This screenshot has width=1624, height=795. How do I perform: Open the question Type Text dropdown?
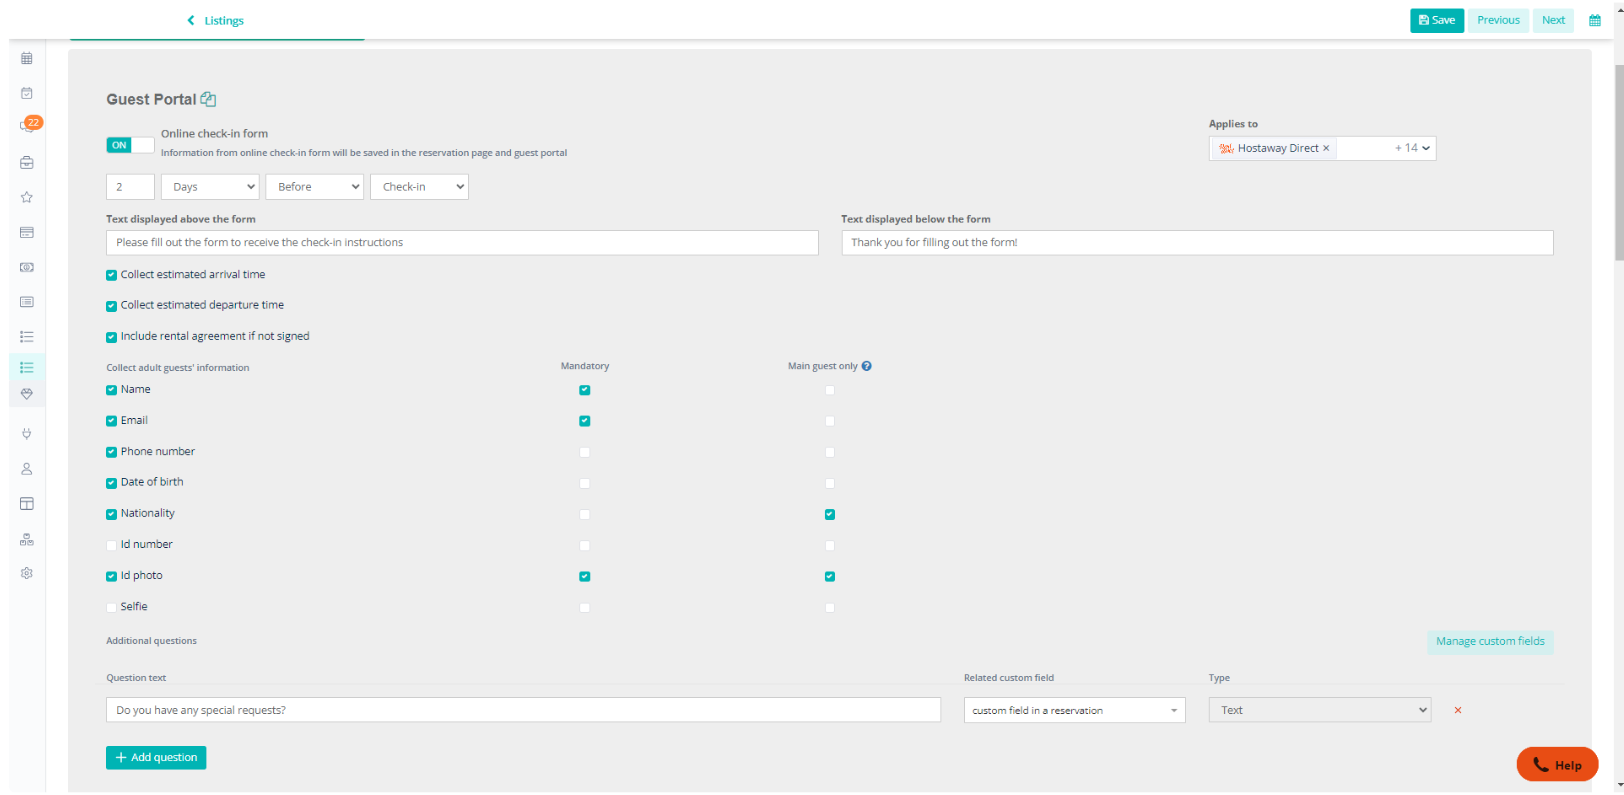tap(1319, 710)
